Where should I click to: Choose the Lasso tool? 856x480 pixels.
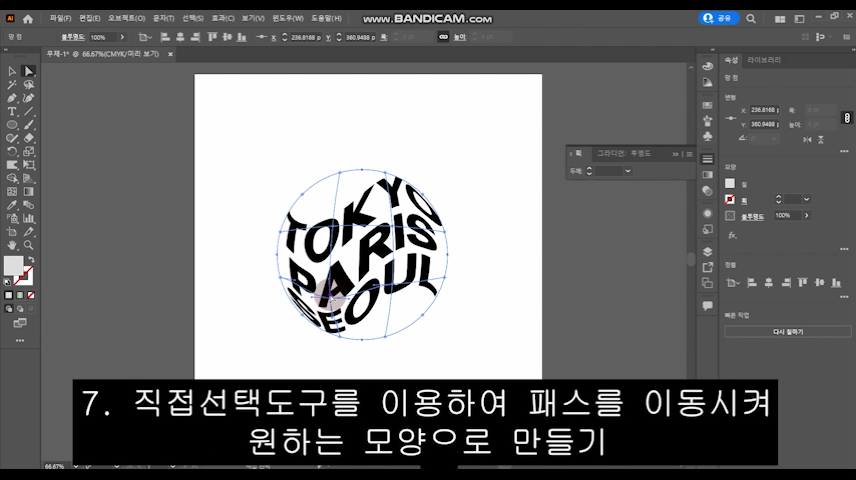pyautogui.click(x=28, y=85)
